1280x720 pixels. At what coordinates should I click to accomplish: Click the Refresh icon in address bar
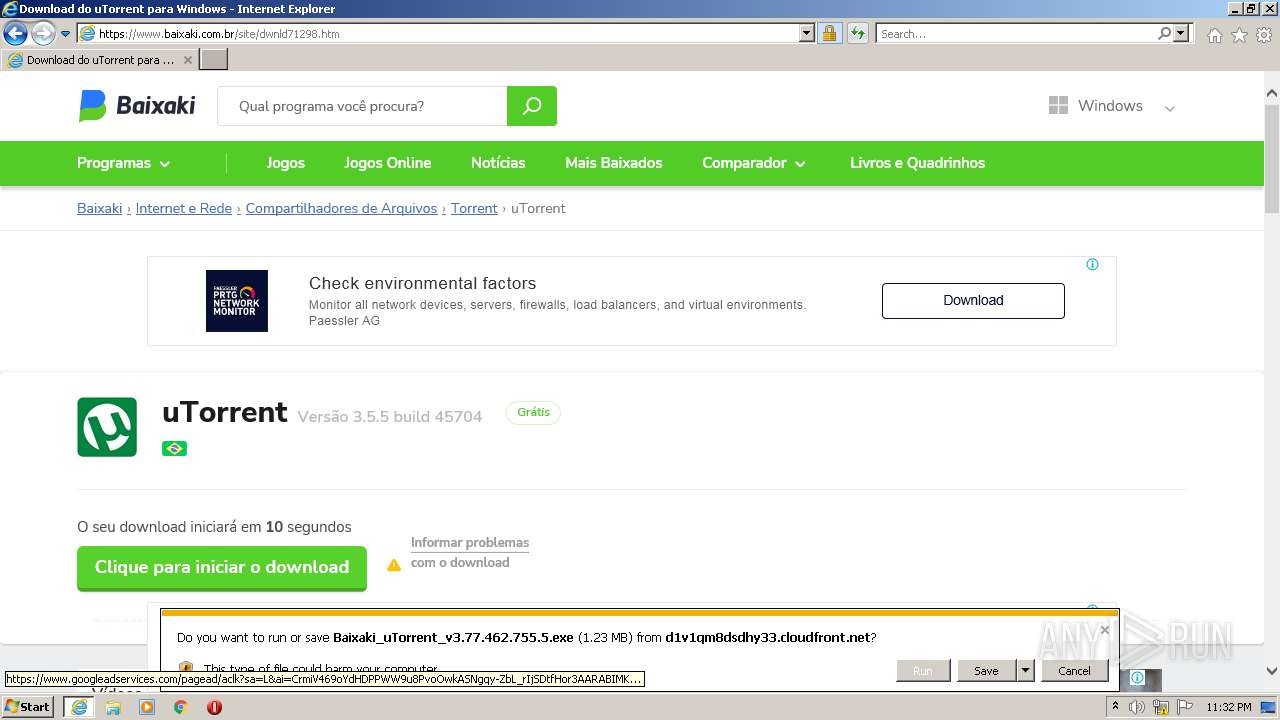(857, 34)
